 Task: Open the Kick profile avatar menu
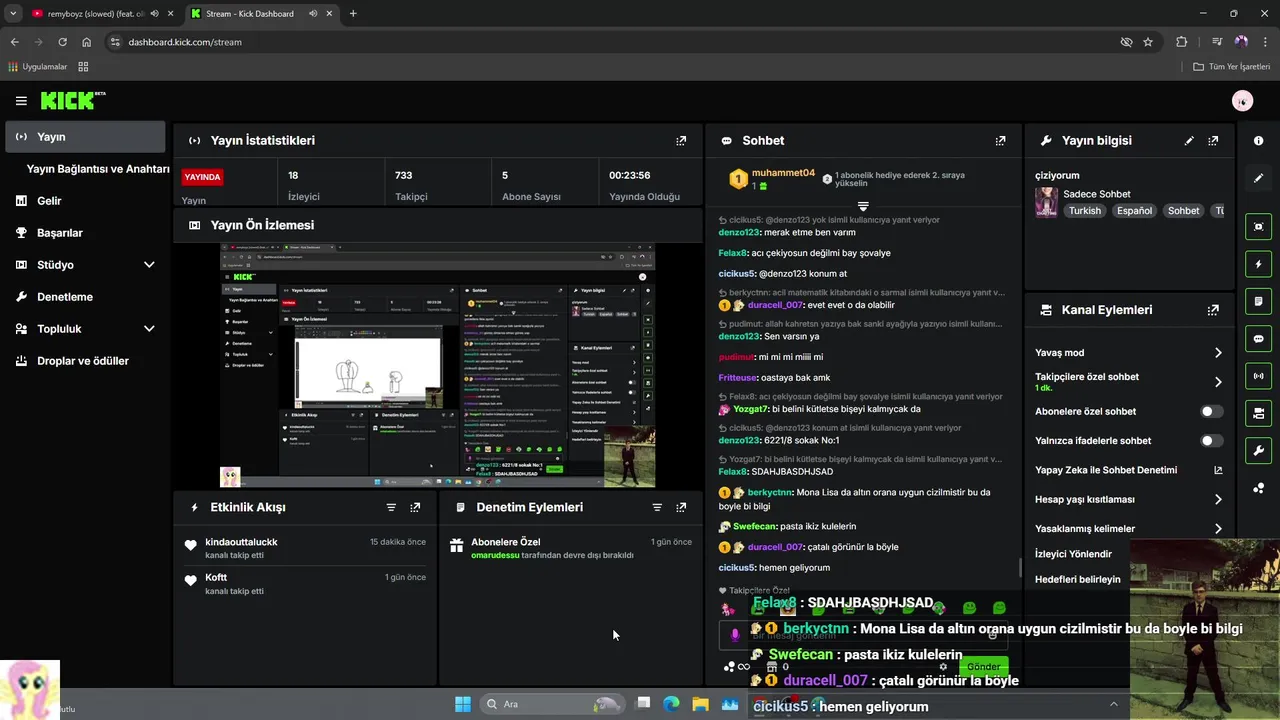click(x=1242, y=100)
